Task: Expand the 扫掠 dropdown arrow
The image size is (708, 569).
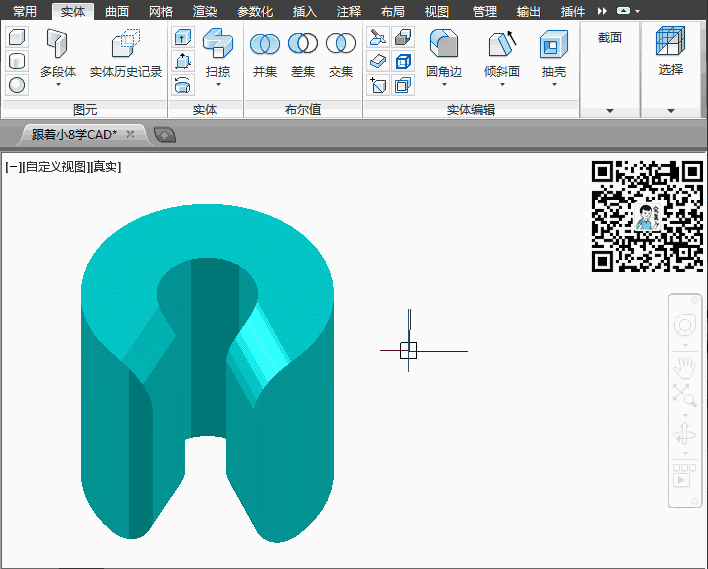Action: pos(218,84)
